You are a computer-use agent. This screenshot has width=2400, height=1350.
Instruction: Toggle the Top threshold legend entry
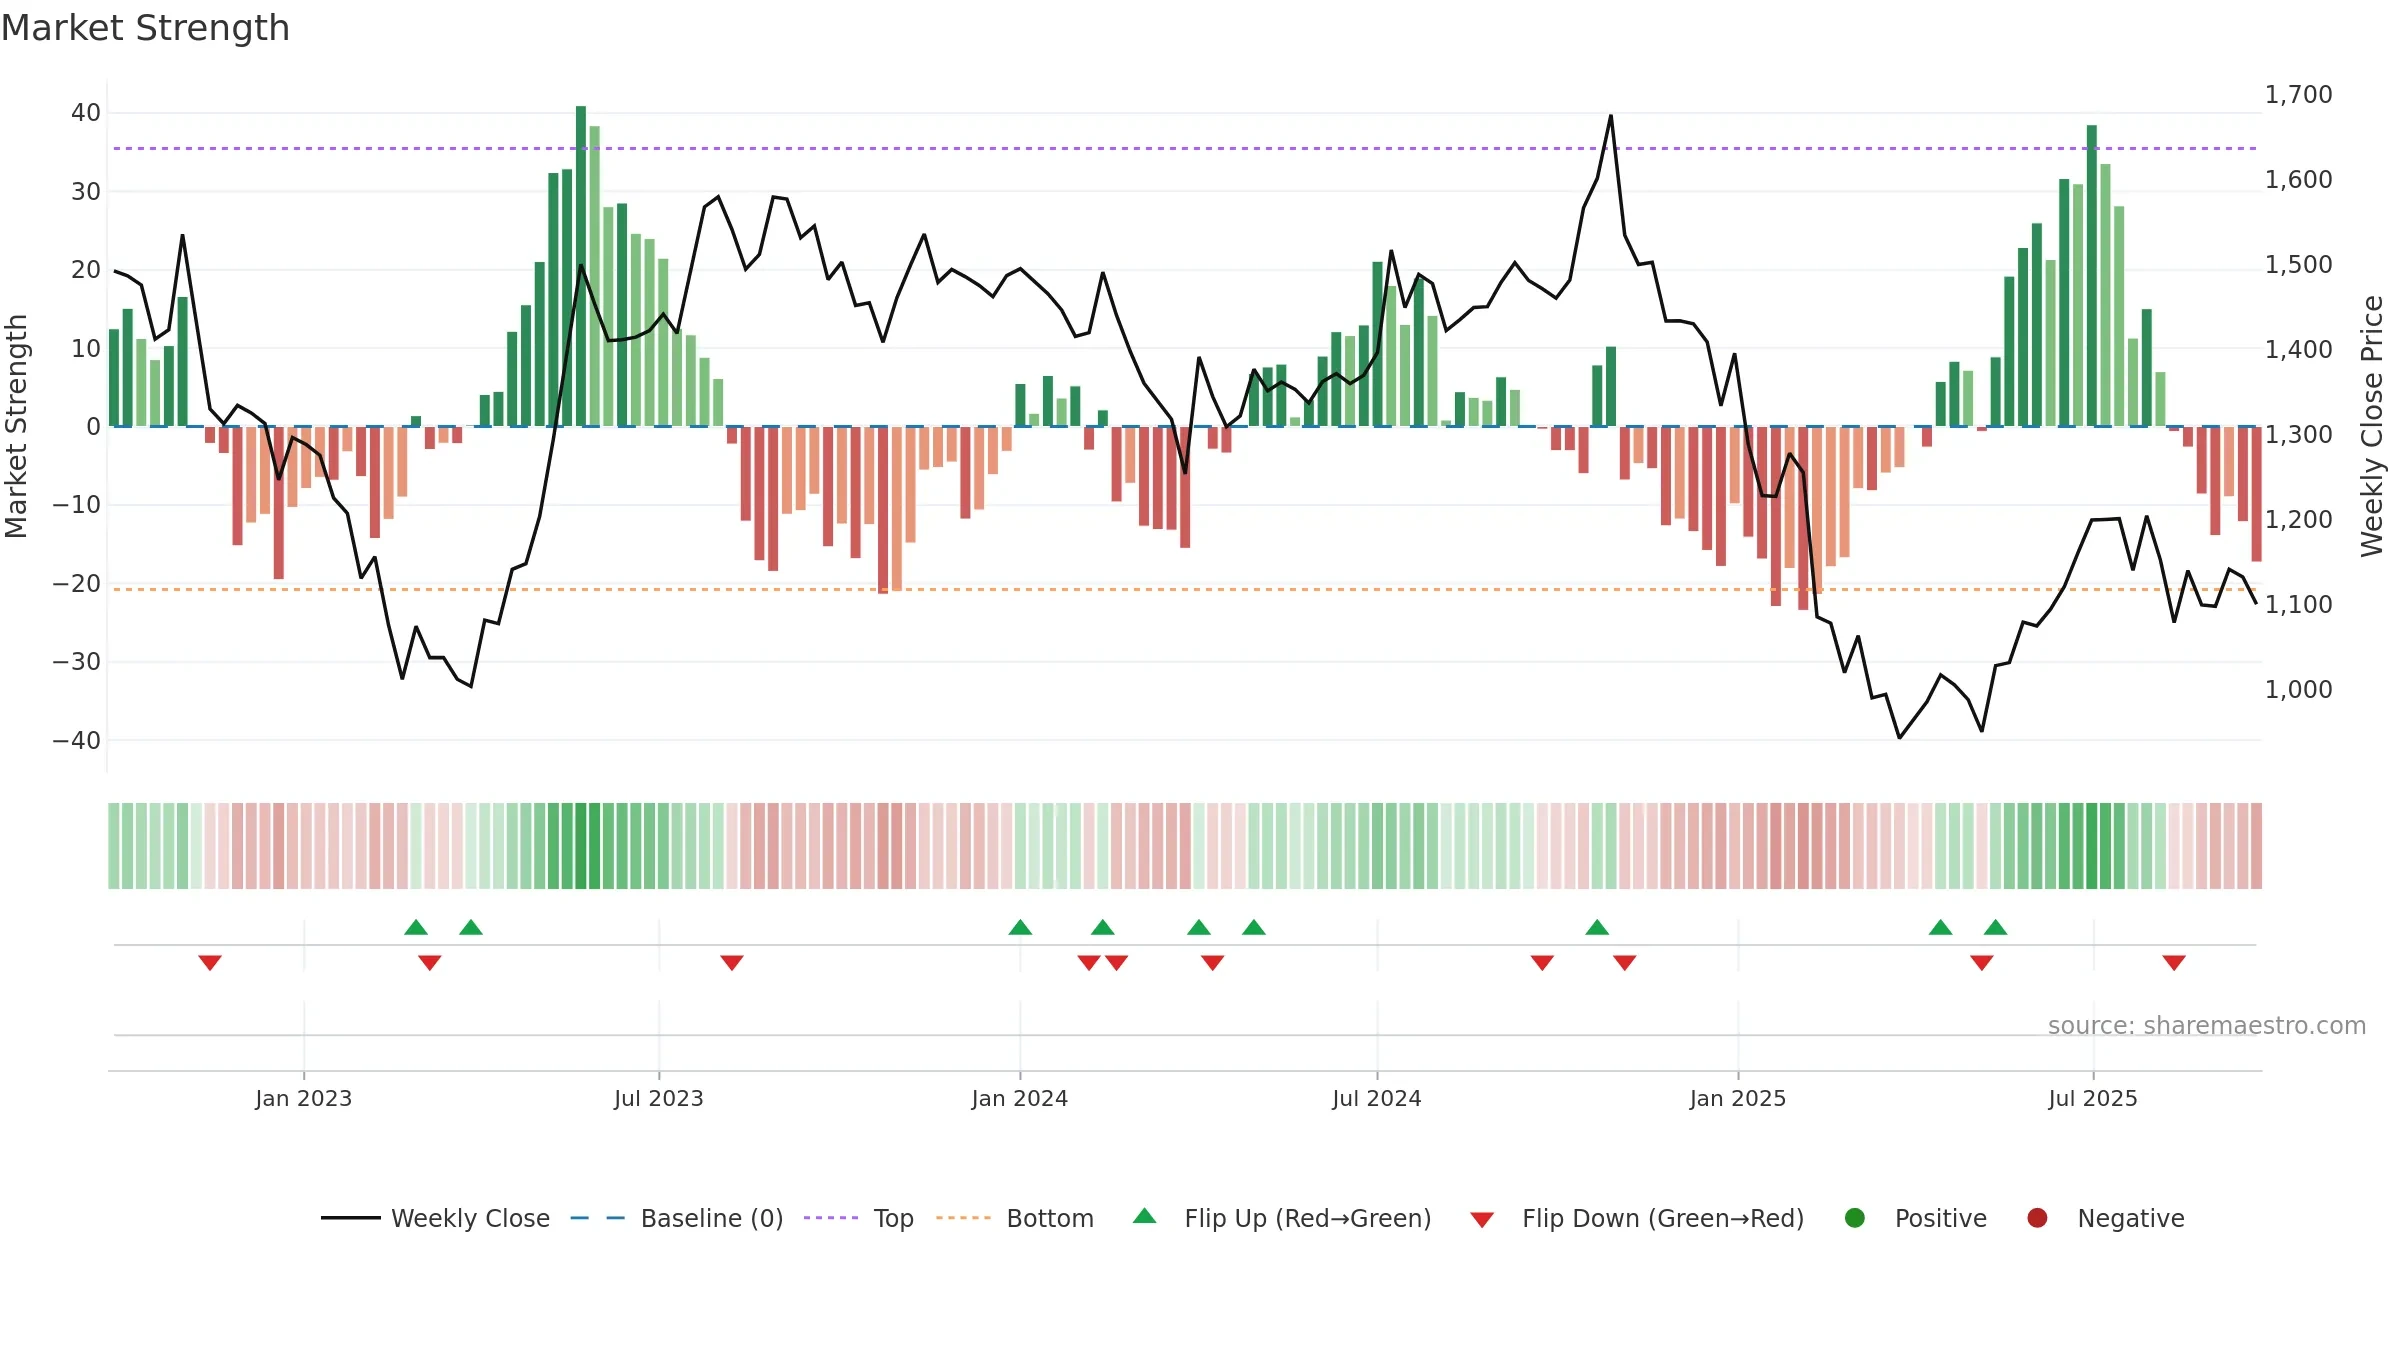click(859, 1218)
